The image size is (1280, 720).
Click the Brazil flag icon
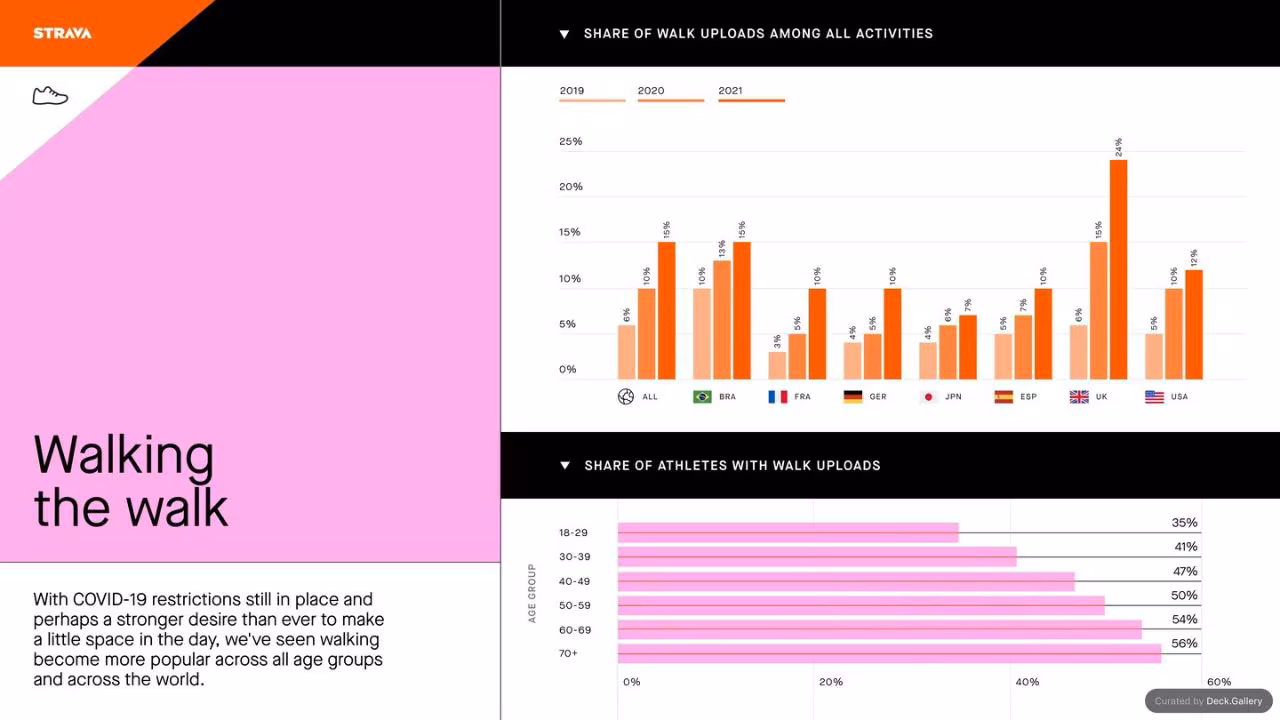coord(702,397)
